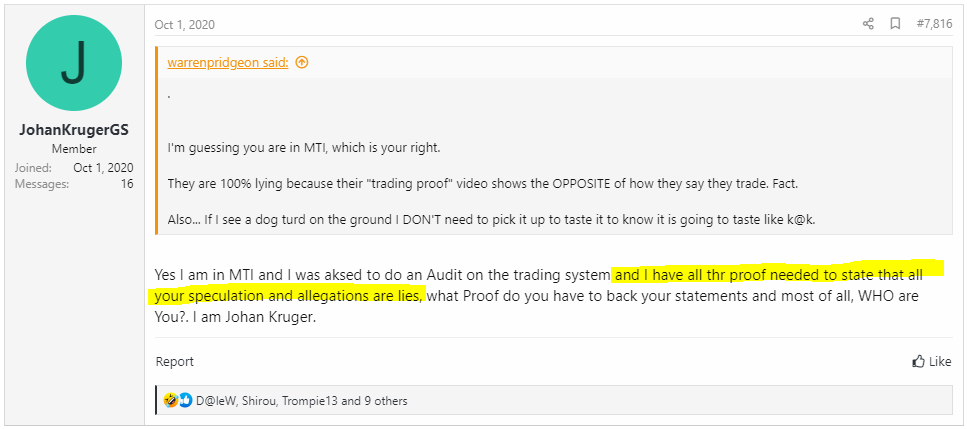The image size is (967, 429).
Task: Click the Oct 1, 2020 post date
Action: (x=184, y=25)
